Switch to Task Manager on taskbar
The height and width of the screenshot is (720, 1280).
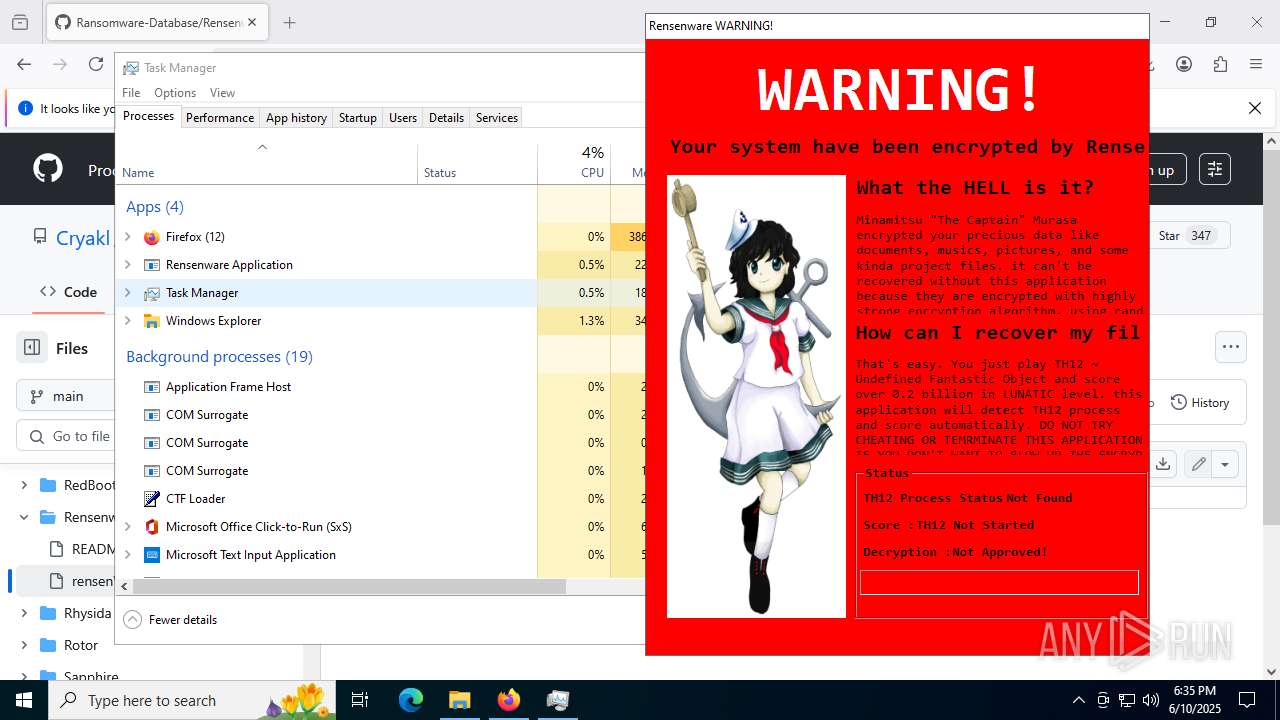click(558, 700)
